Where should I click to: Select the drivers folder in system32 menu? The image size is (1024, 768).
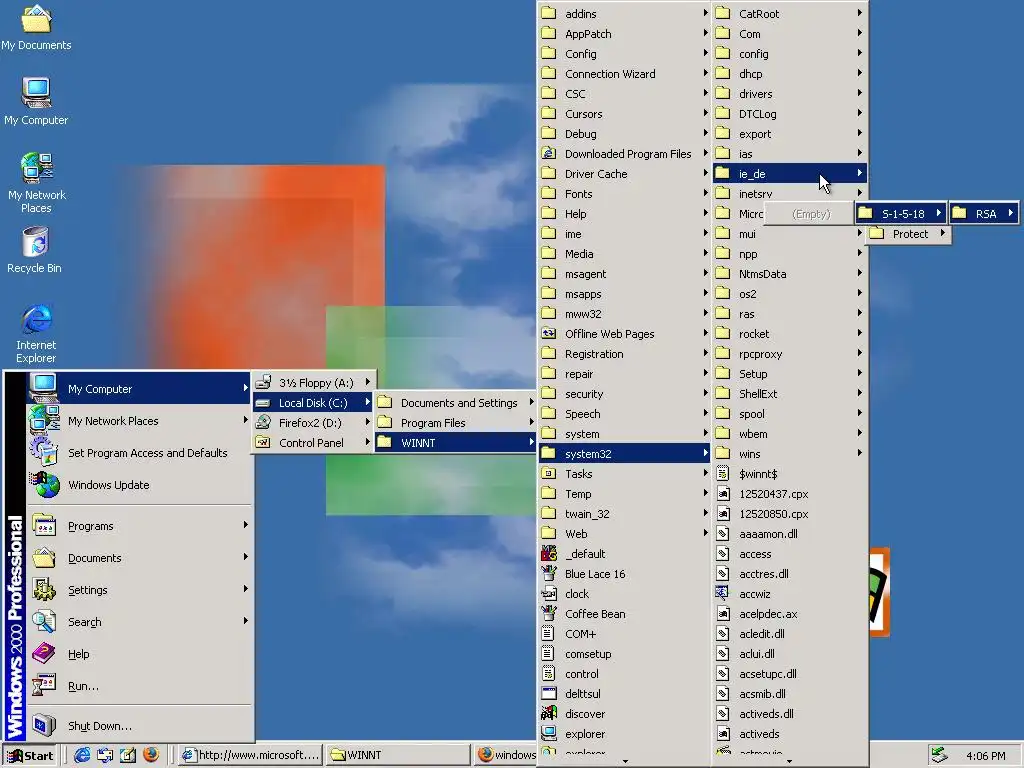[x=790, y=94]
